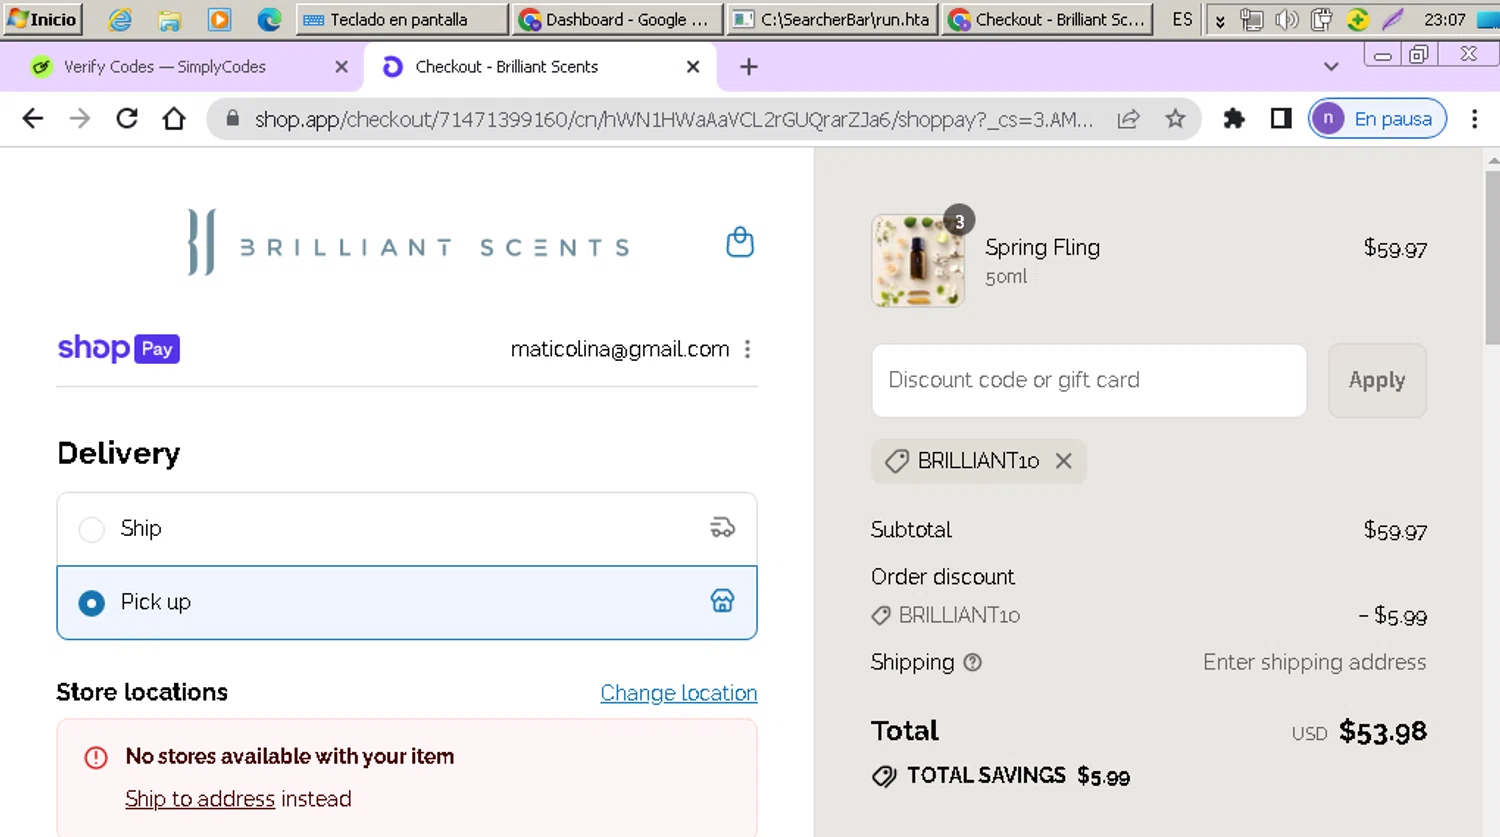Viewport: 1500px width, 837px height.
Task: Open the Inicio start menu
Action: point(42,19)
